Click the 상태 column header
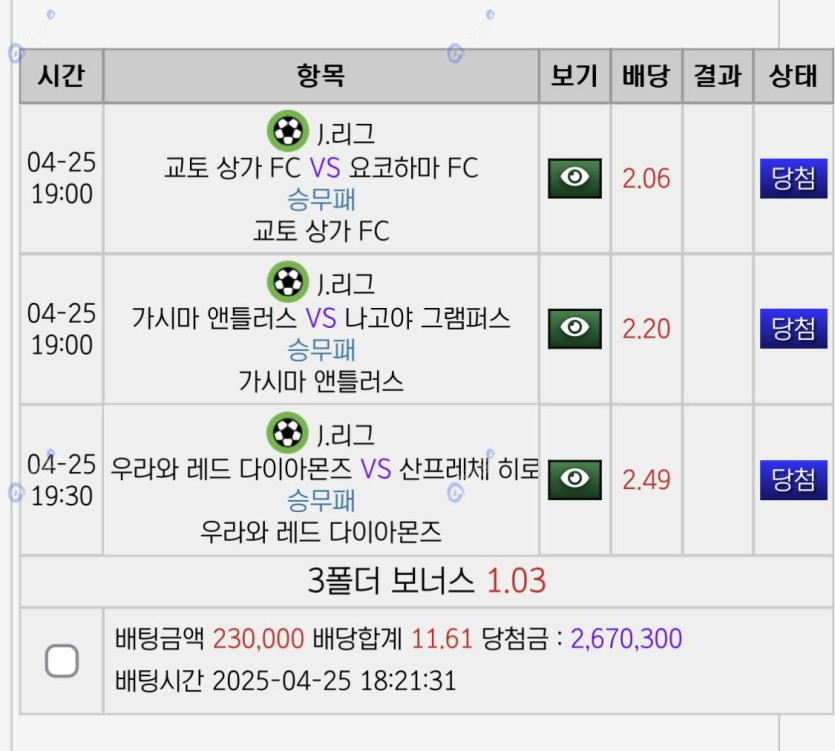Screen dimensions: 835x751 coord(794,76)
